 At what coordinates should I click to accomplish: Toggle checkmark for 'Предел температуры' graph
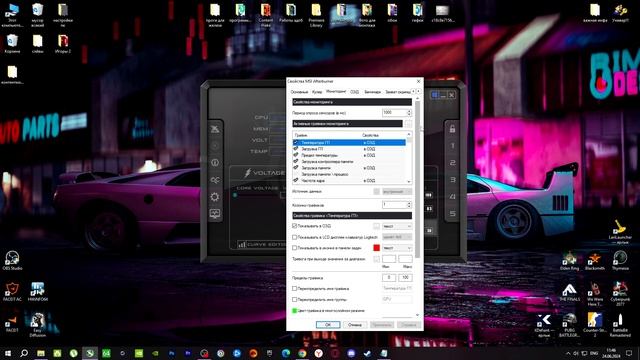pyautogui.click(x=296, y=155)
